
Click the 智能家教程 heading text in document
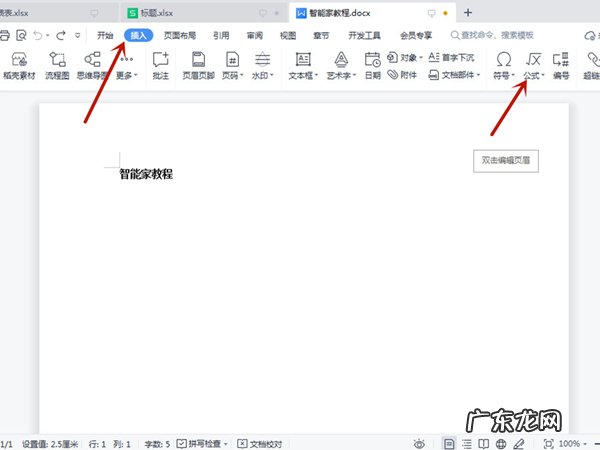(146, 174)
